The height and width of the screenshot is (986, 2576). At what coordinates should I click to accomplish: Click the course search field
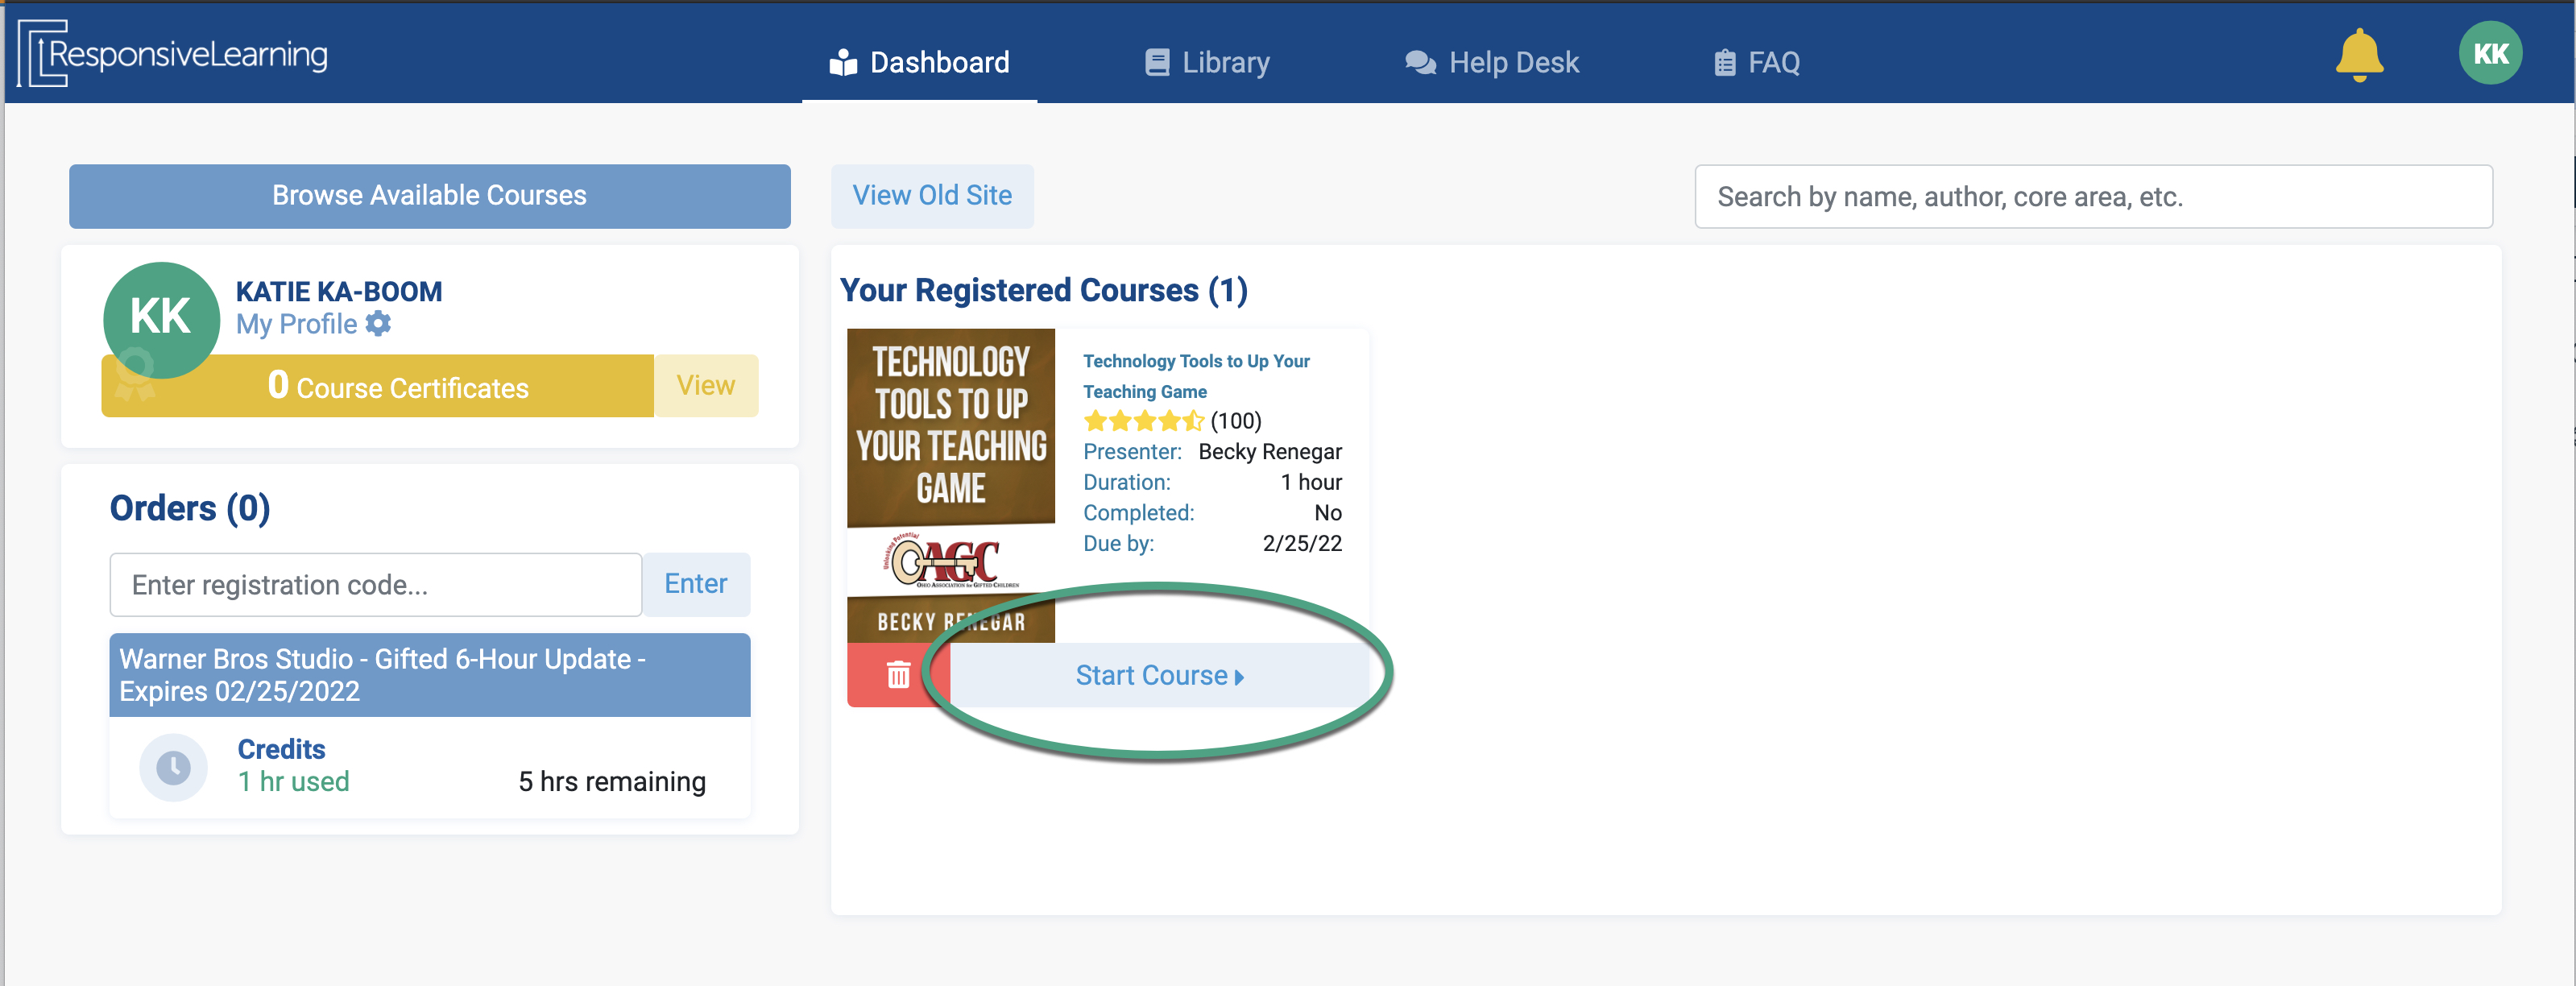(x=2092, y=197)
